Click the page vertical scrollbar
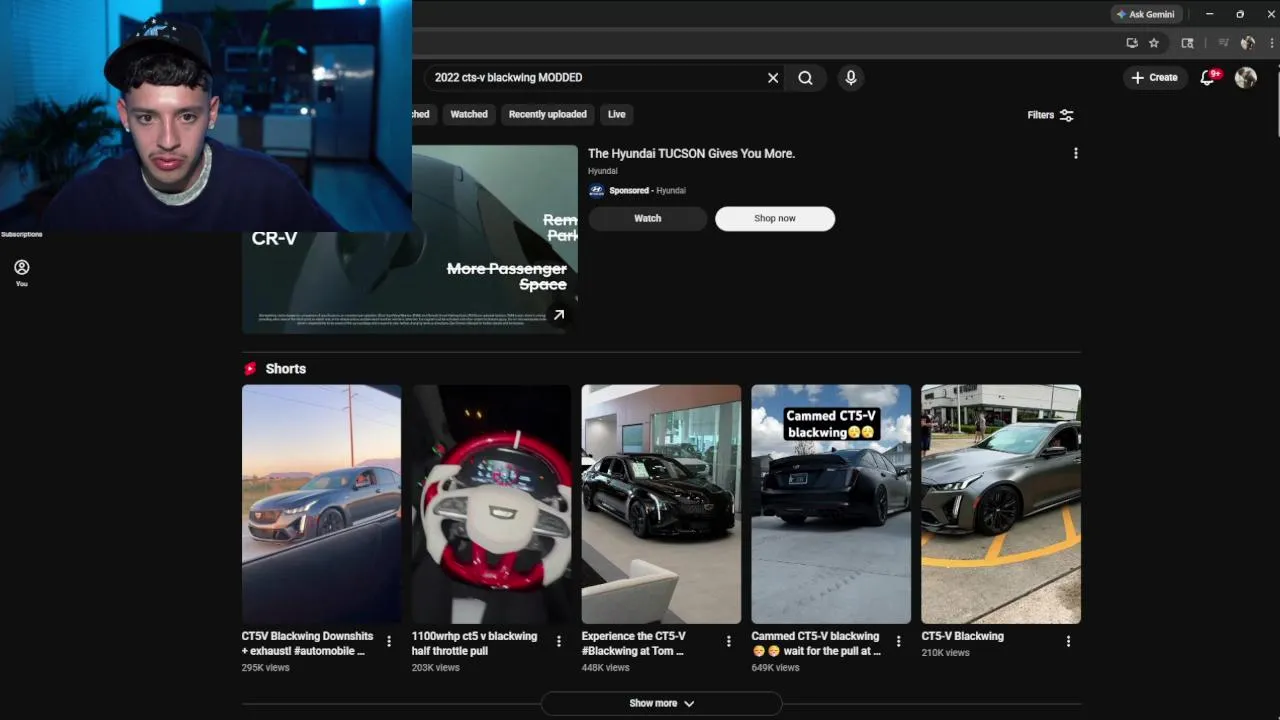Viewport: 1280px width, 720px height. click(1275, 100)
